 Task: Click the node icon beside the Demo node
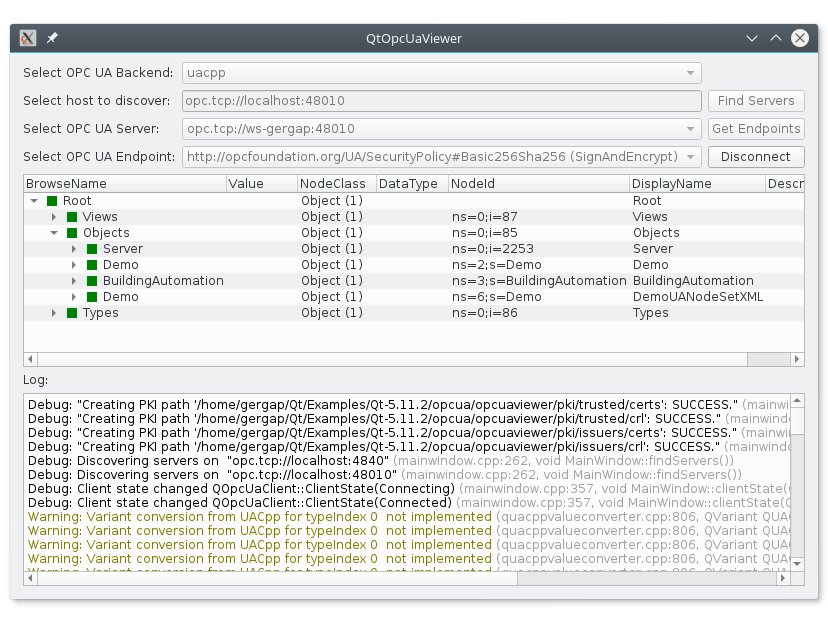point(94,264)
